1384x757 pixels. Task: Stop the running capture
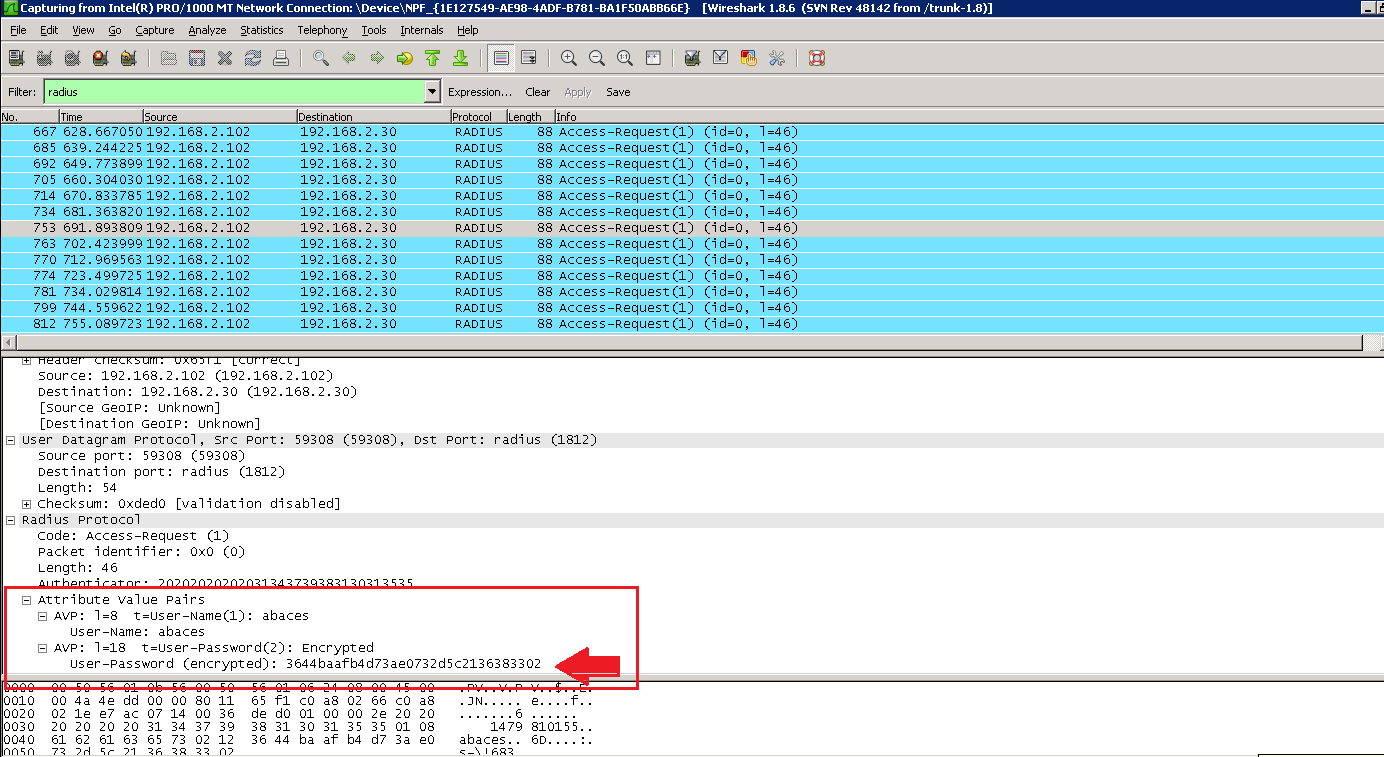[100, 58]
